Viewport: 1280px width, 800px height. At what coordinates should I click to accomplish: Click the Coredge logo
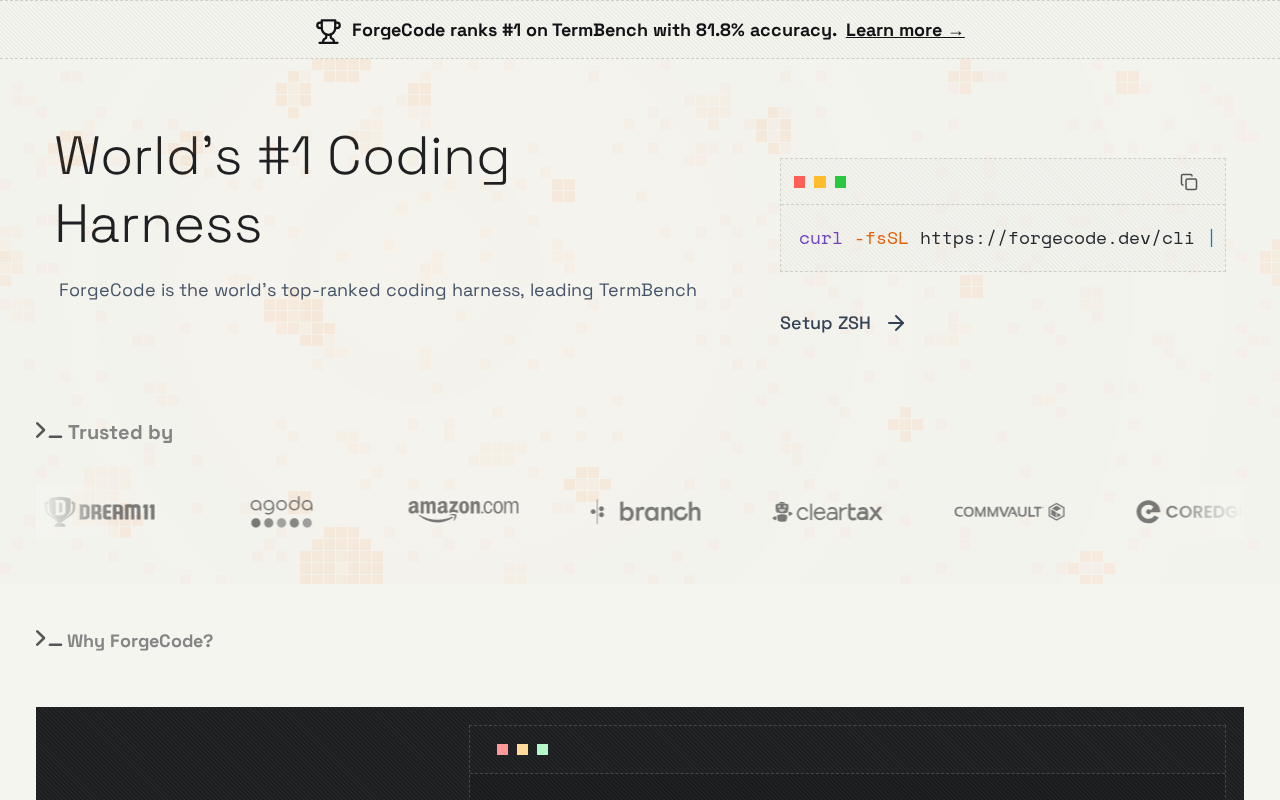coord(1190,512)
